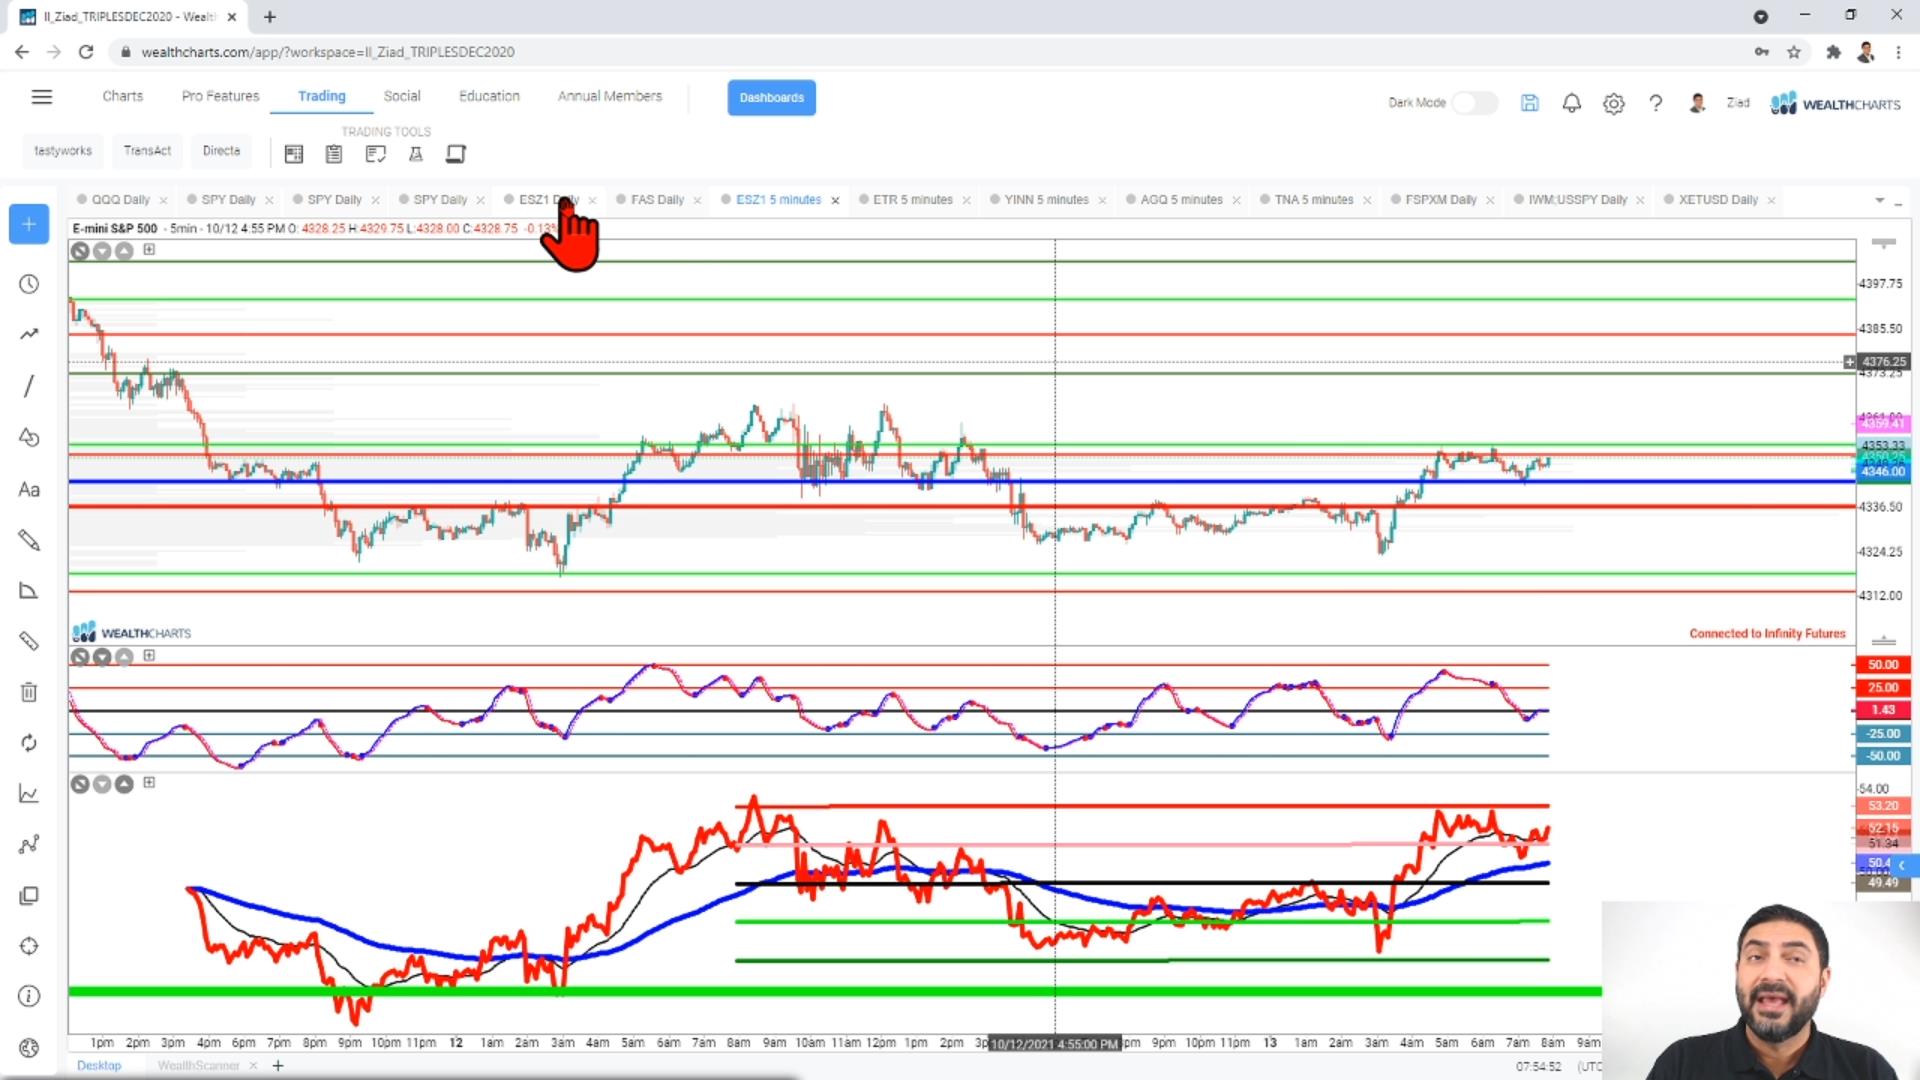
Task: Add a new bottom workspace tab
Action: tap(278, 1066)
